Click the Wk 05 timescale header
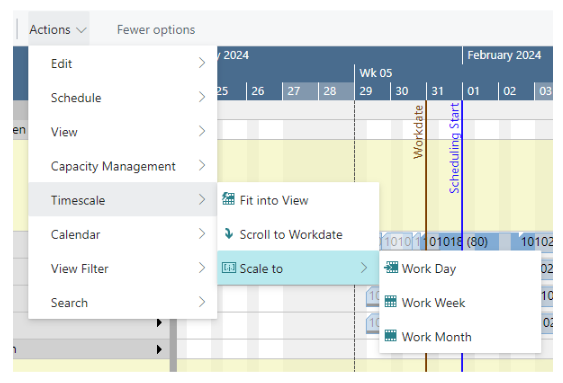This screenshot has width=563, height=383. click(x=376, y=73)
